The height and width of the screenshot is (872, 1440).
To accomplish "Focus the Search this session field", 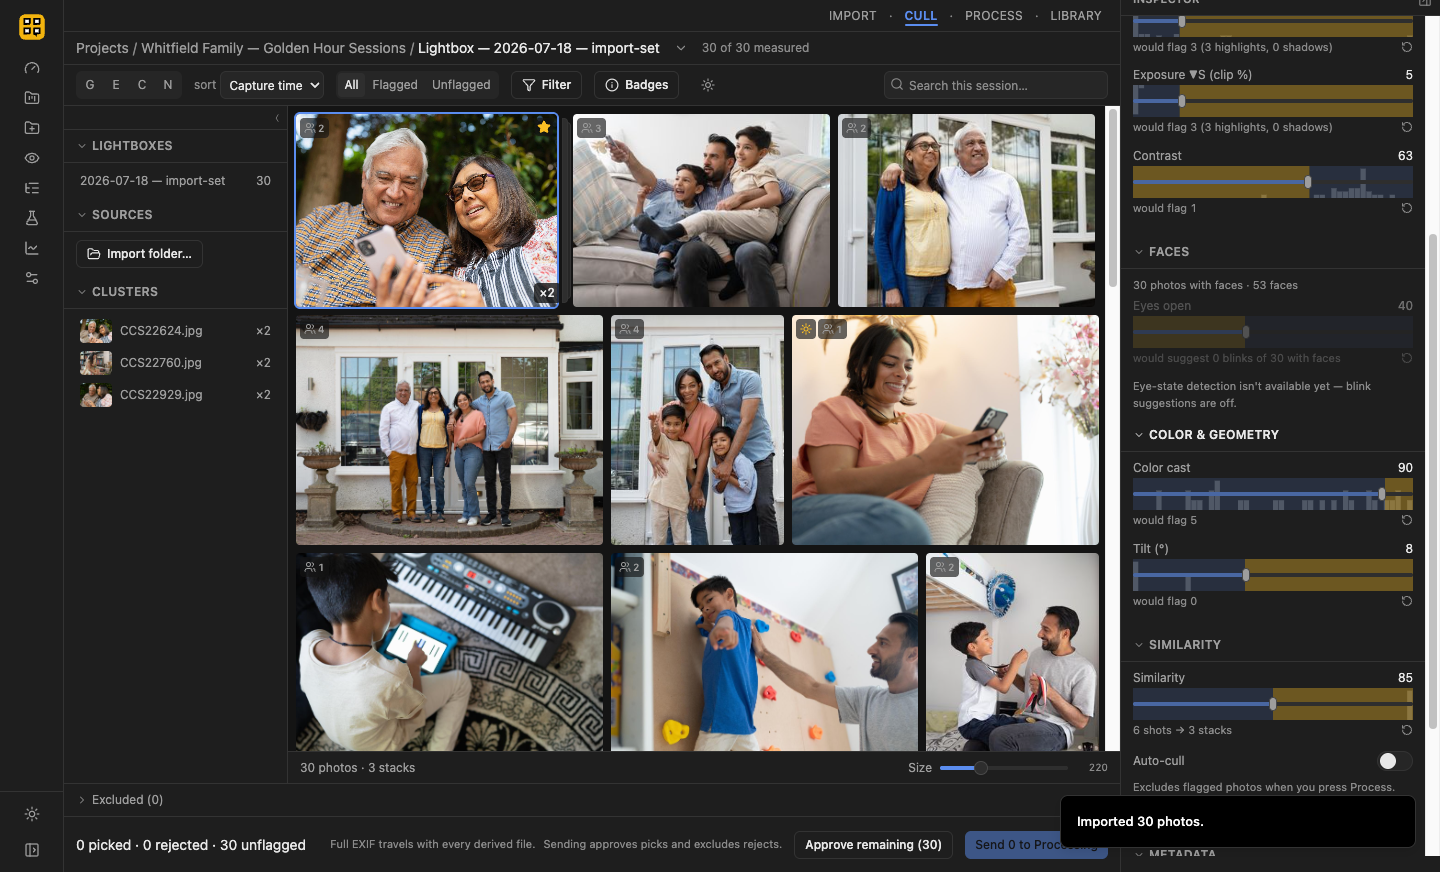I will [x=996, y=85].
